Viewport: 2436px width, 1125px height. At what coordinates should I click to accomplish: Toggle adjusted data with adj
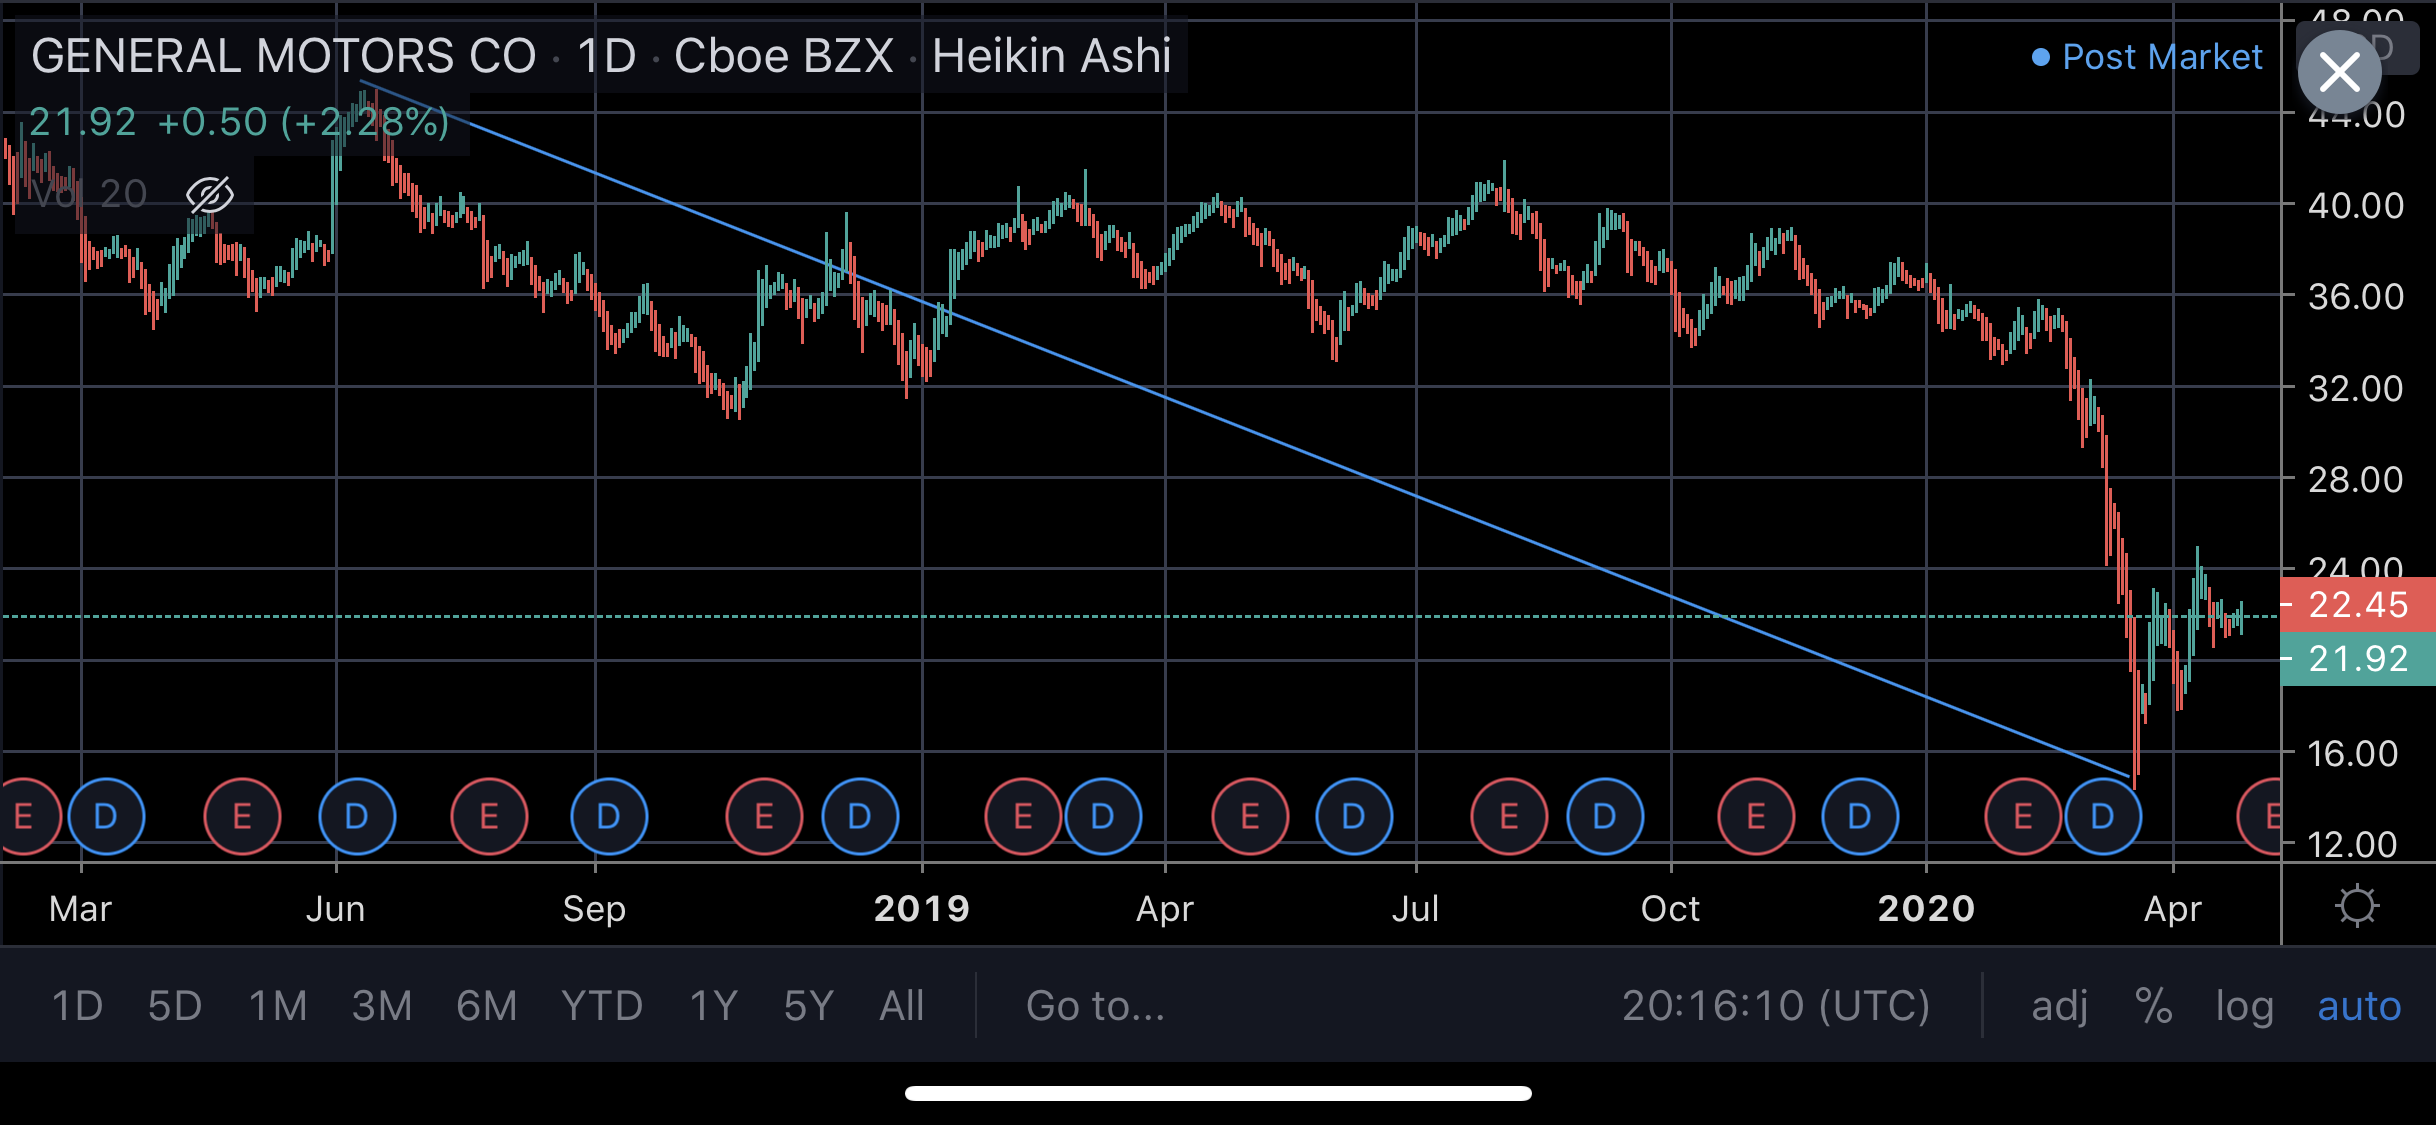[x=2059, y=1006]
